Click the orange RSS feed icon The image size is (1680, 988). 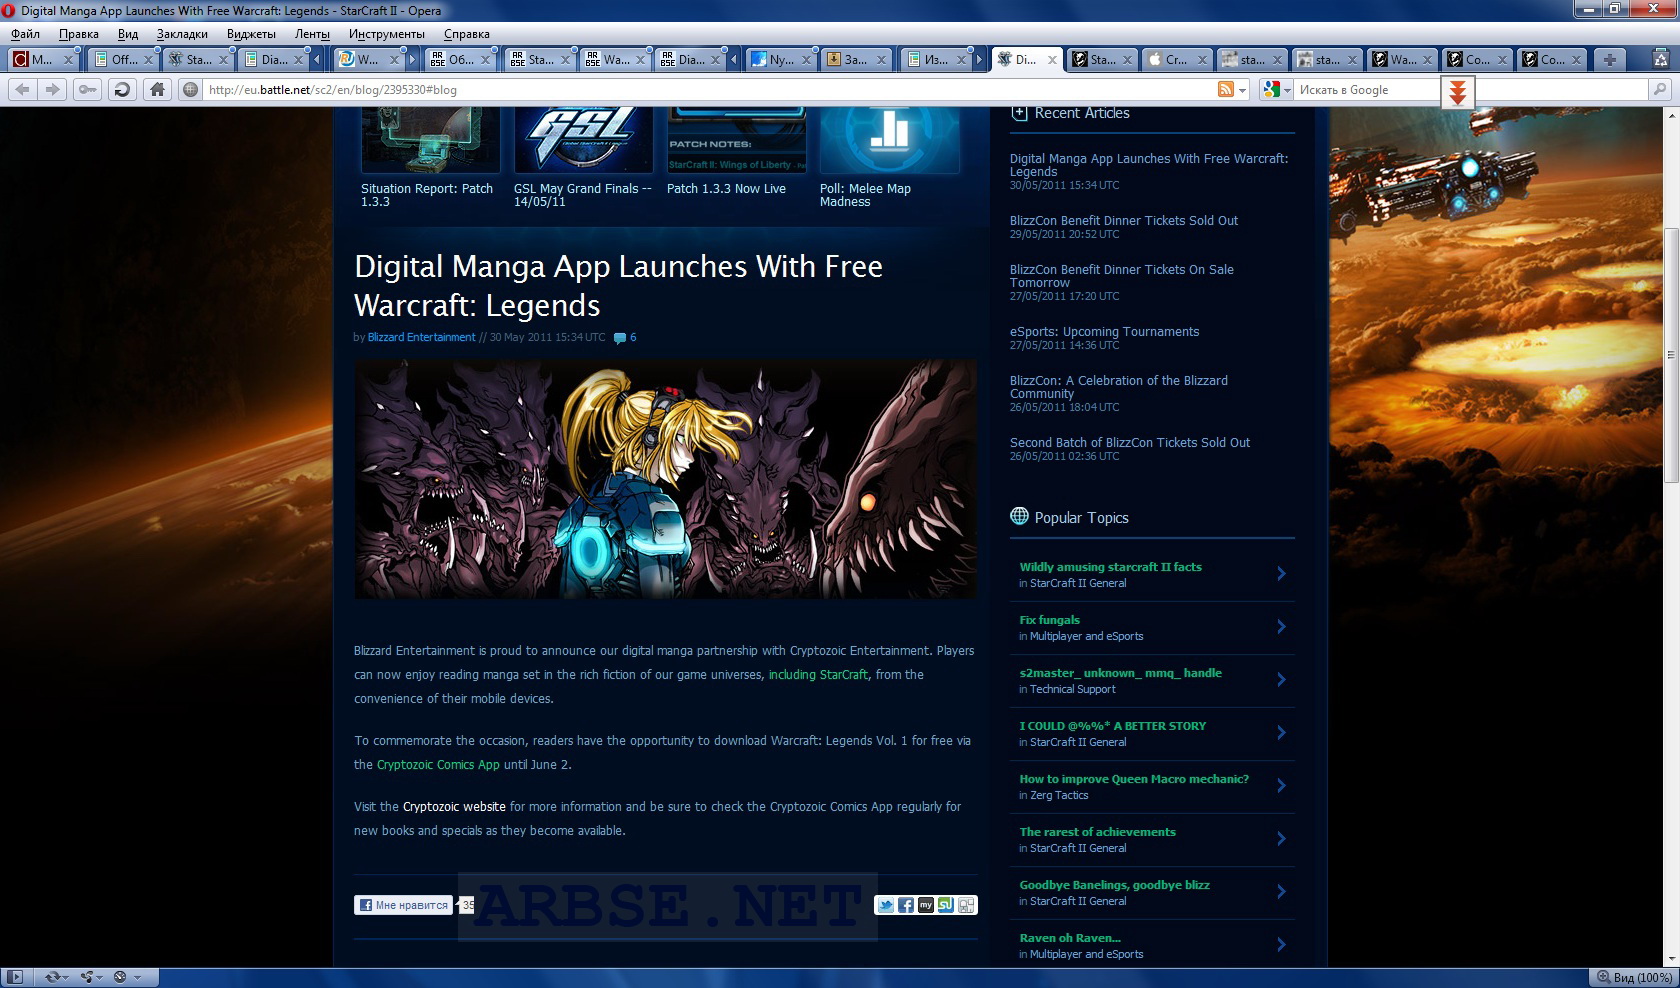point(1225,90)
